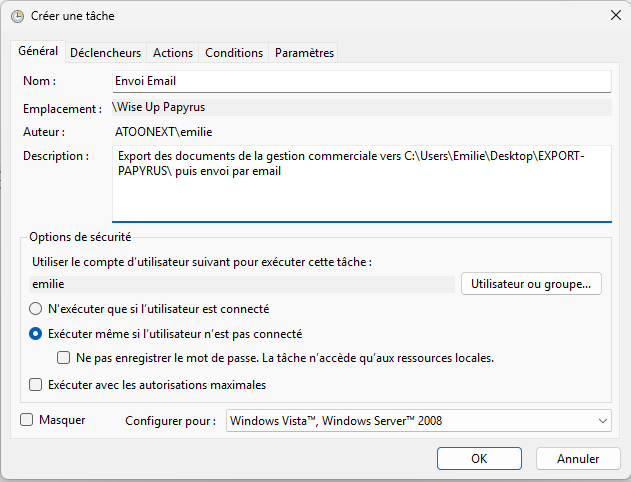
Task: Show the Paramètres tab
Action: (x=305, y=53)
